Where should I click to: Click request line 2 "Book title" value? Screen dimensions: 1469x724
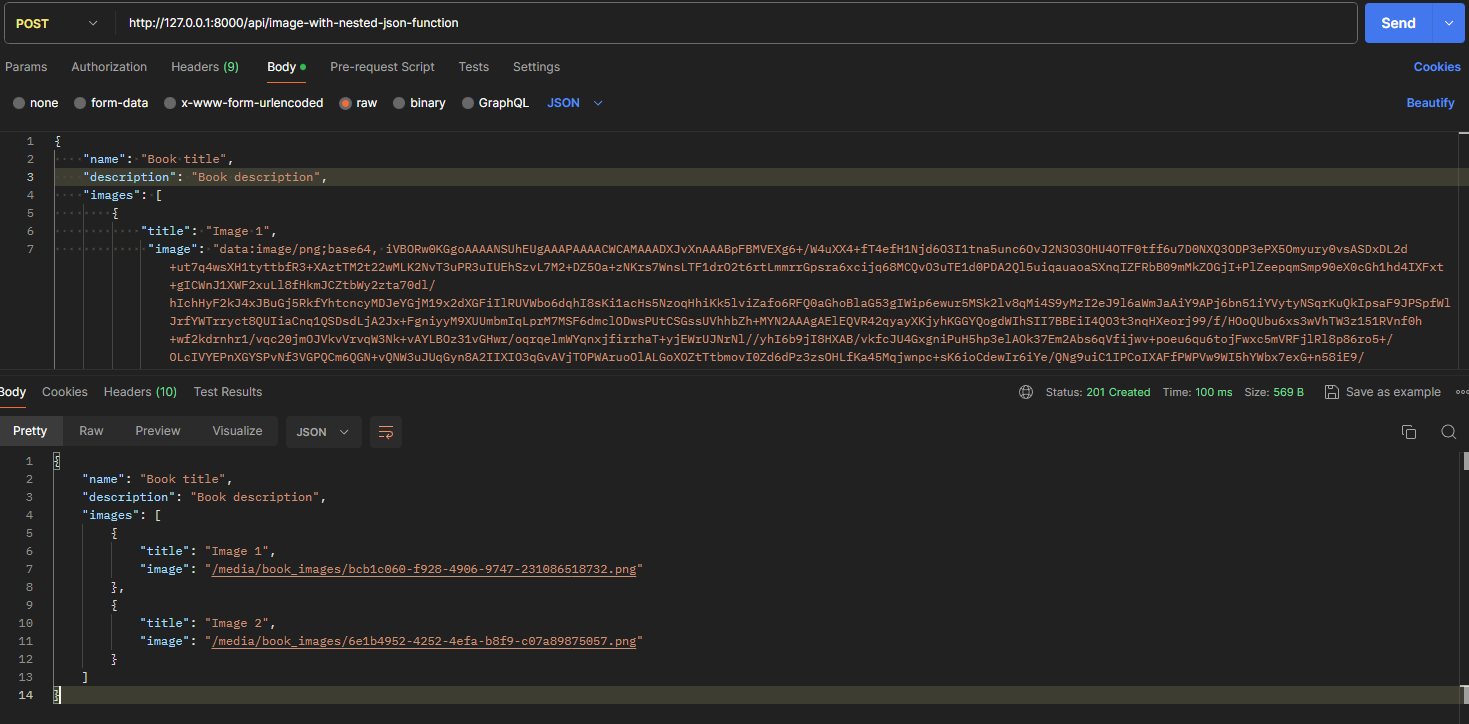(186, 159)
